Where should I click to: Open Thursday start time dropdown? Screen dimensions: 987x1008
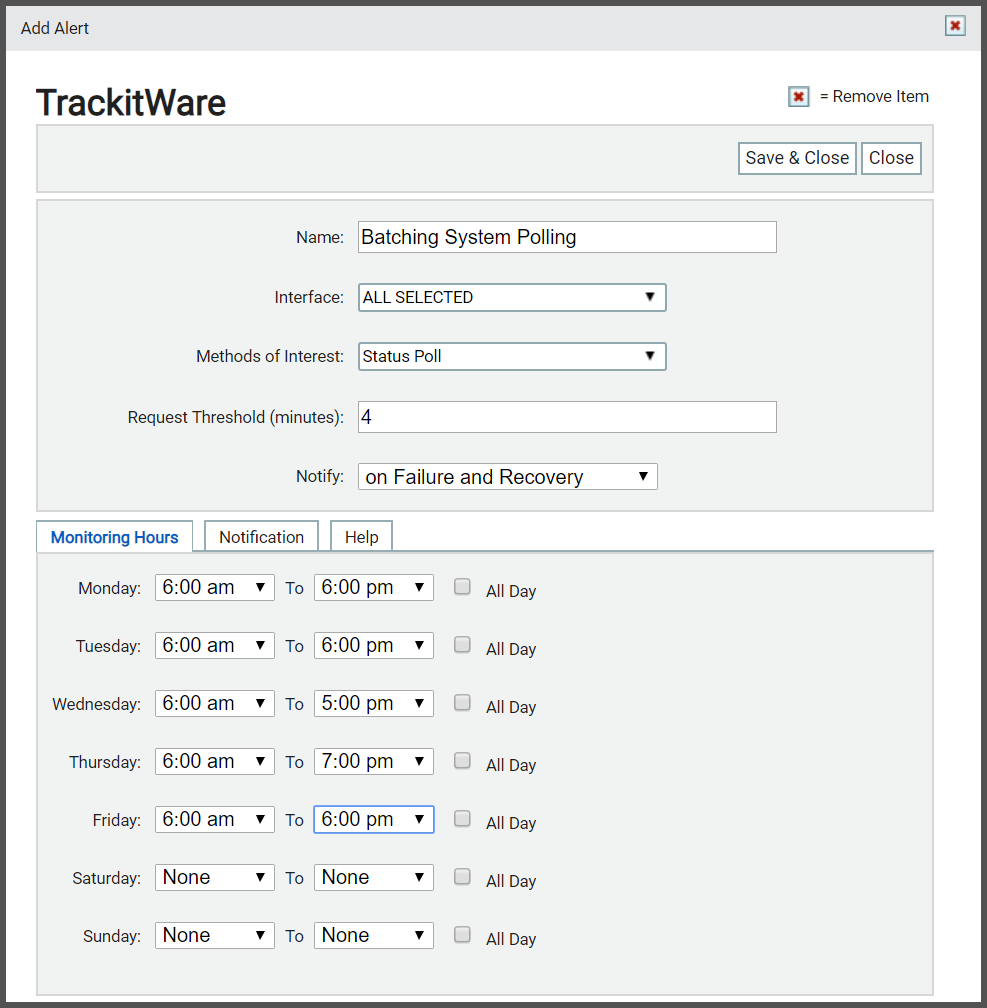[x=215, y=761]
